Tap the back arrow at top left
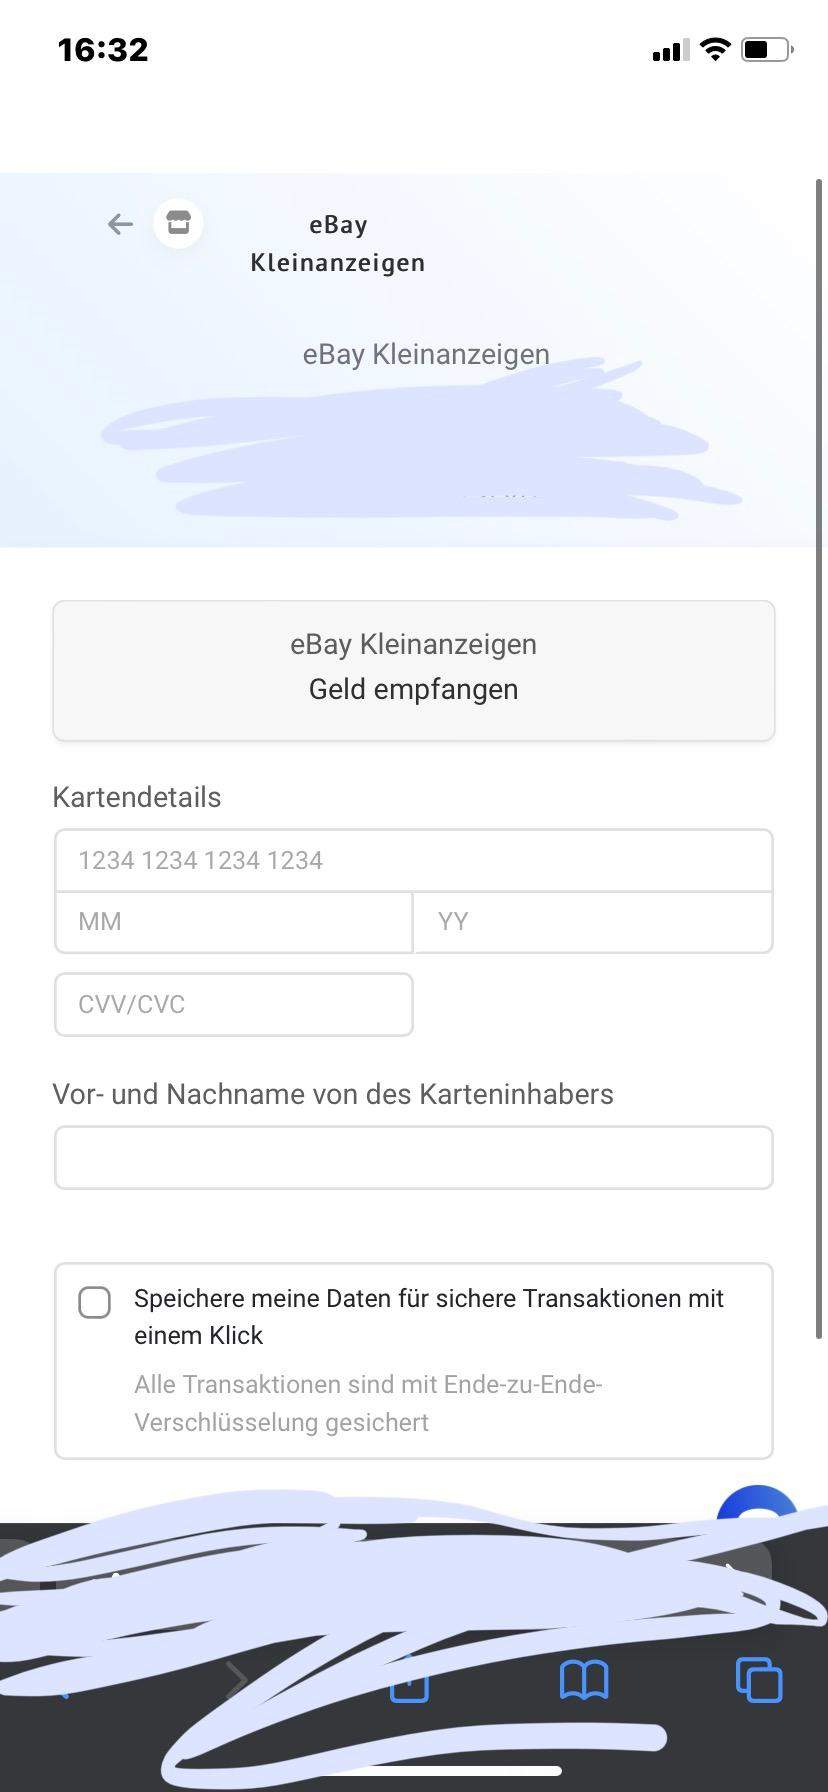 119,224
